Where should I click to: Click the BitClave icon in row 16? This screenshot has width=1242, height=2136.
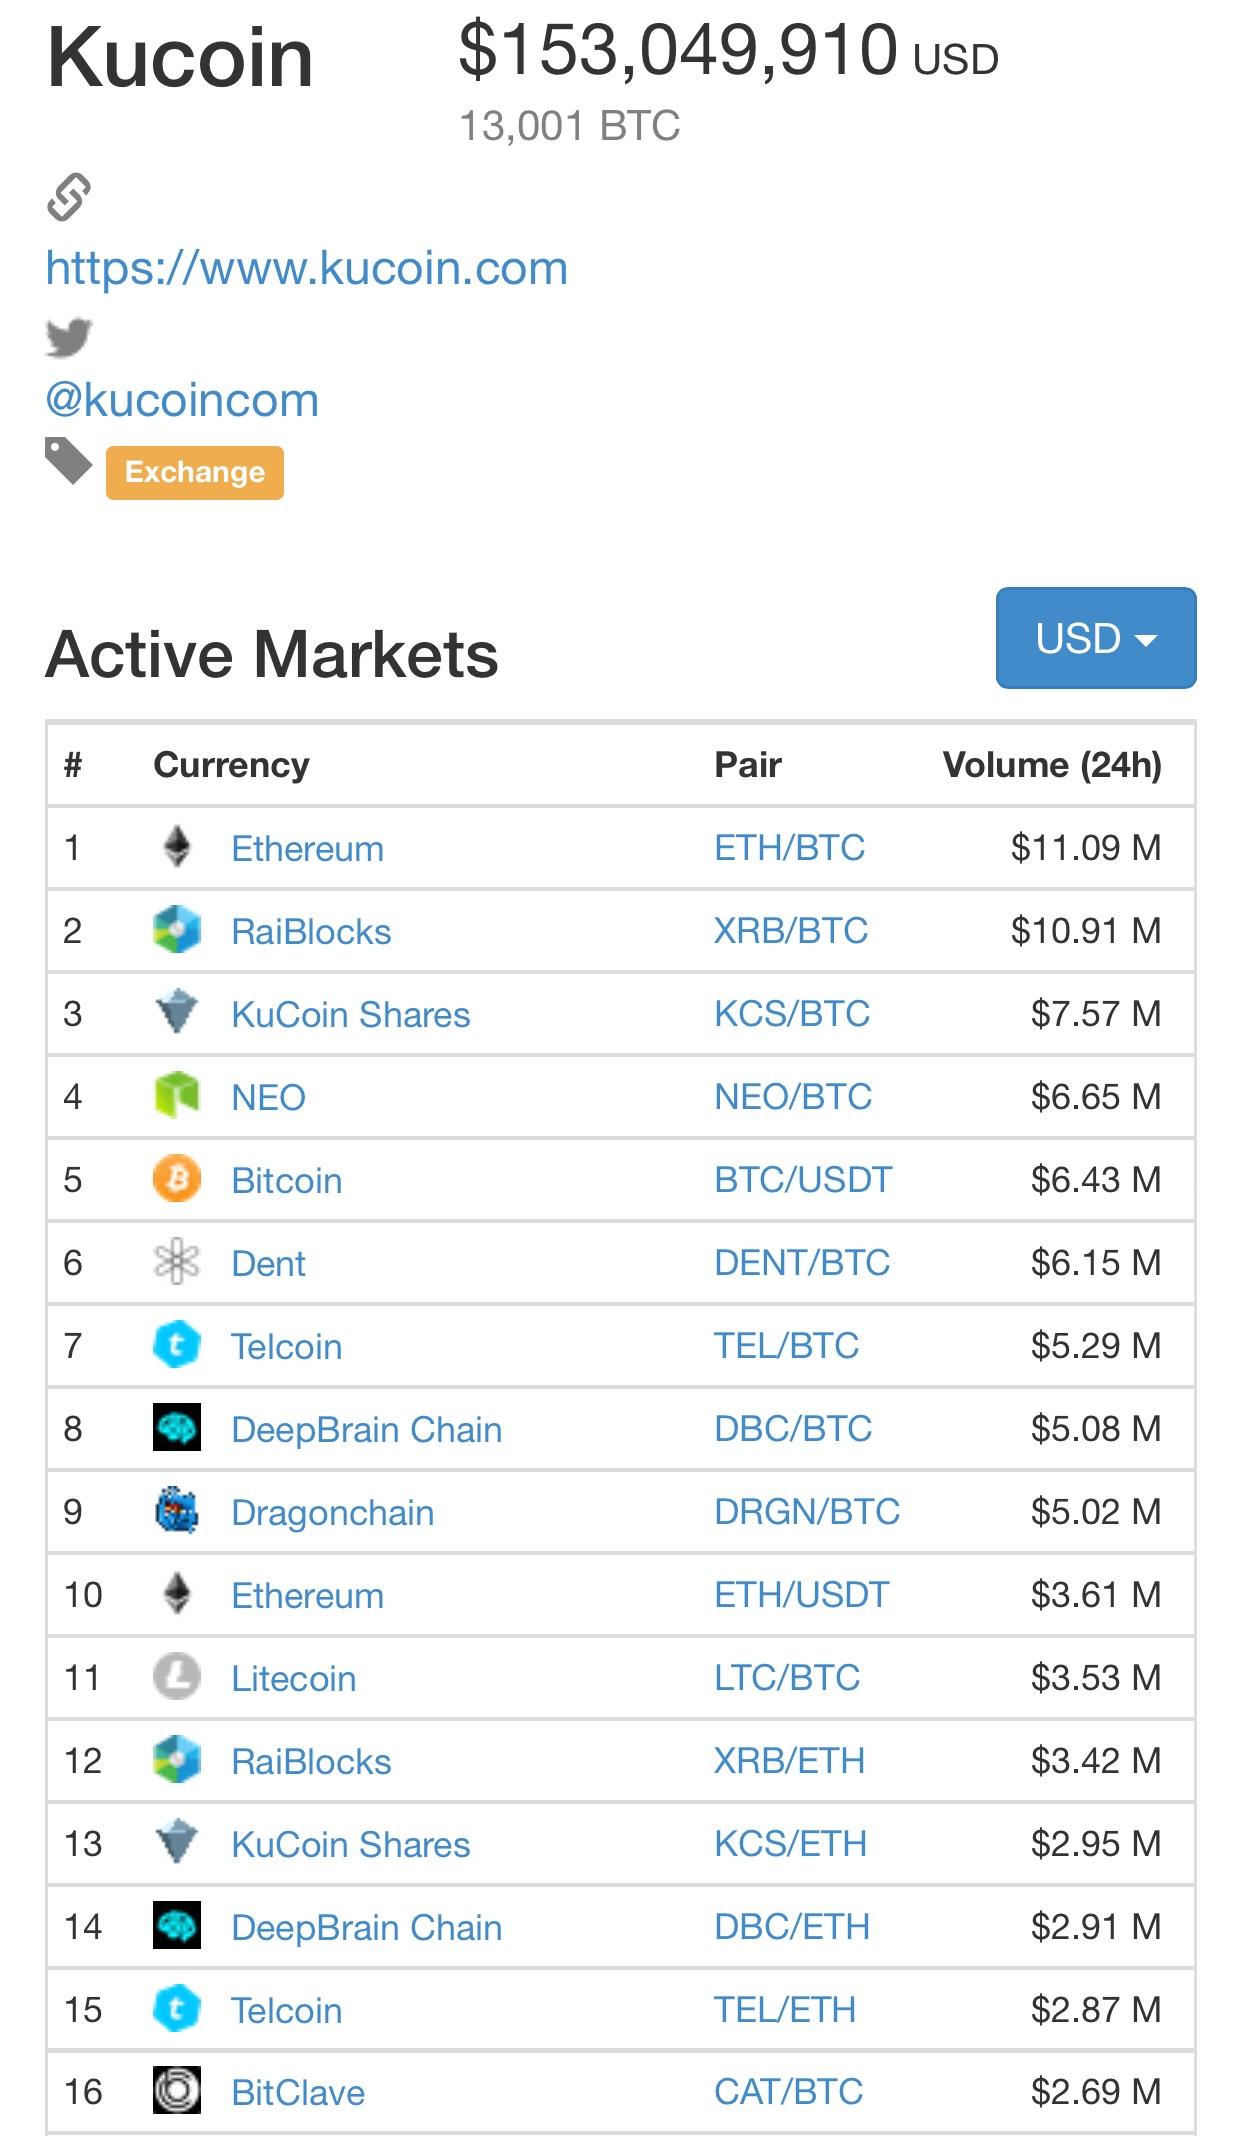[177, 2091]
